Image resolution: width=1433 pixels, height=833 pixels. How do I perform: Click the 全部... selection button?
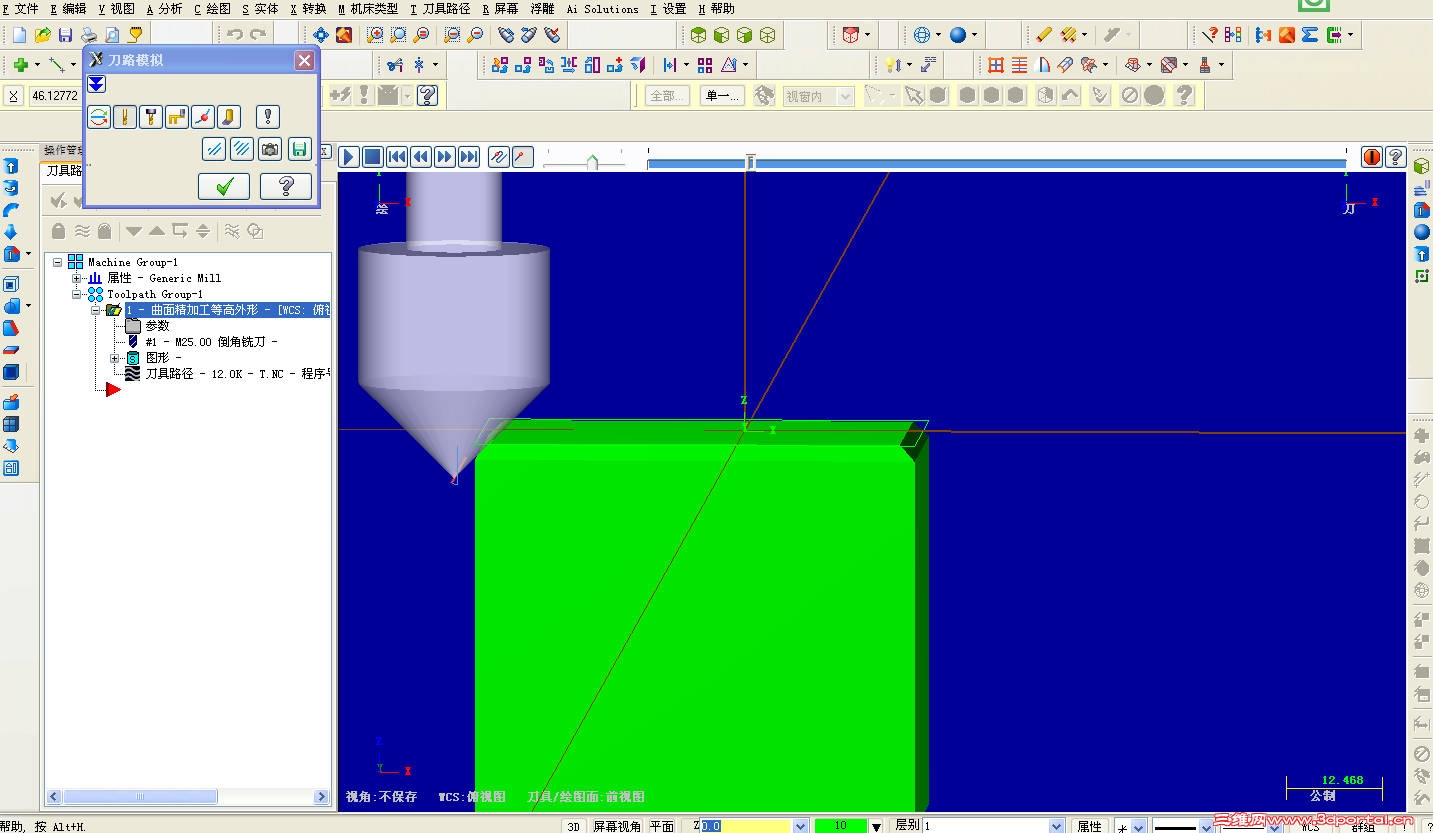(667, 96)
